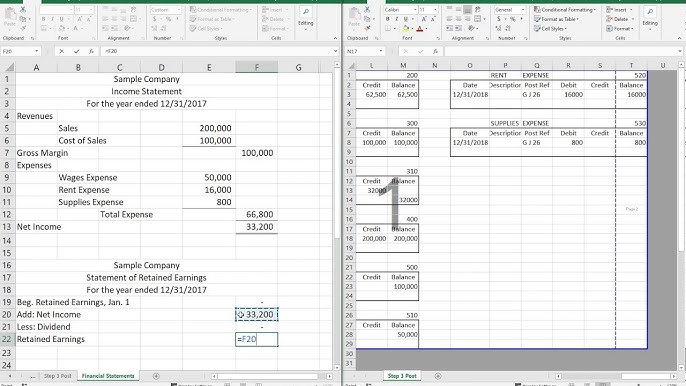
Task: Launch Font dialog in Step 3 Post window
Action: 438,39
